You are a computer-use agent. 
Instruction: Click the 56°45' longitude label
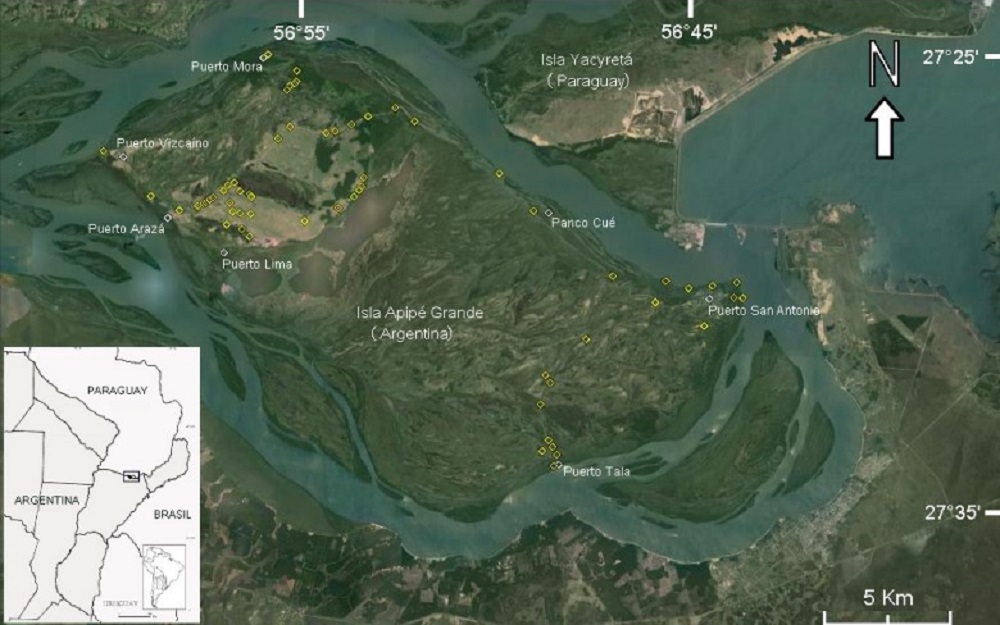(689, 32)
